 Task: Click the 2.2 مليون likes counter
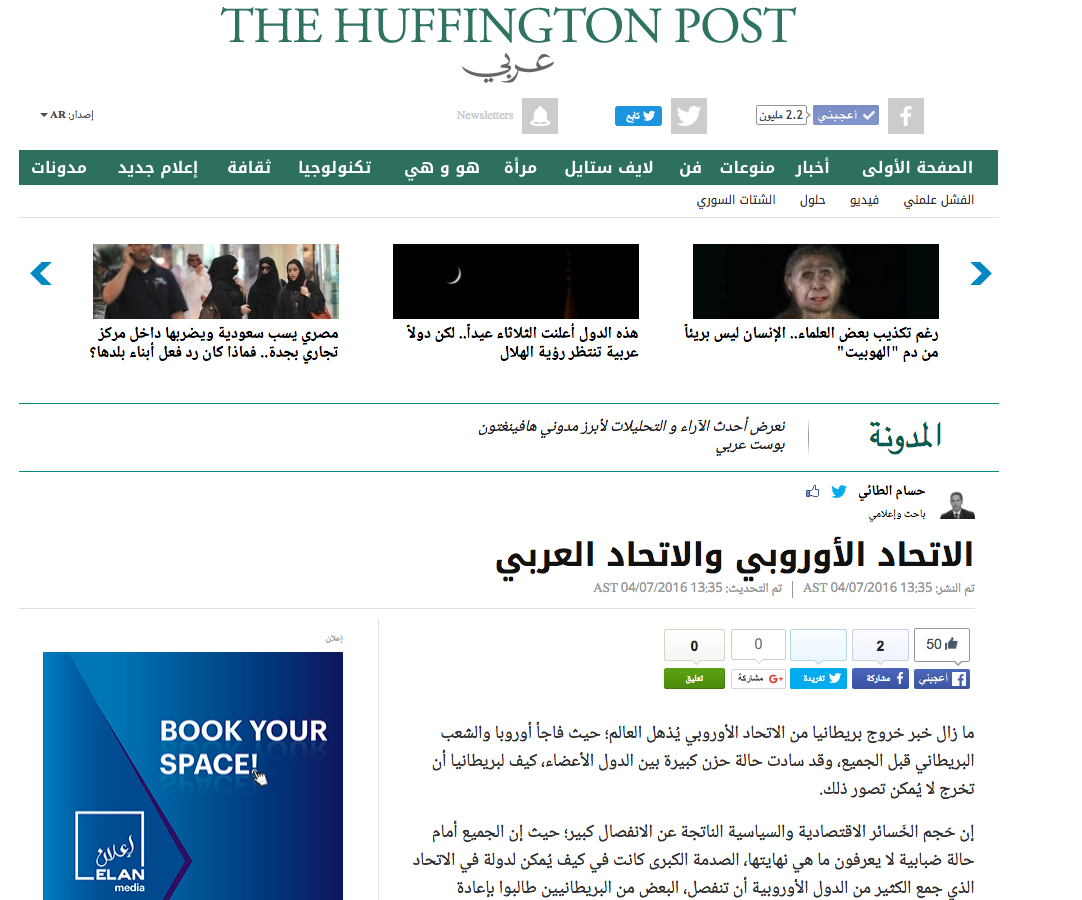coord(782,115)
